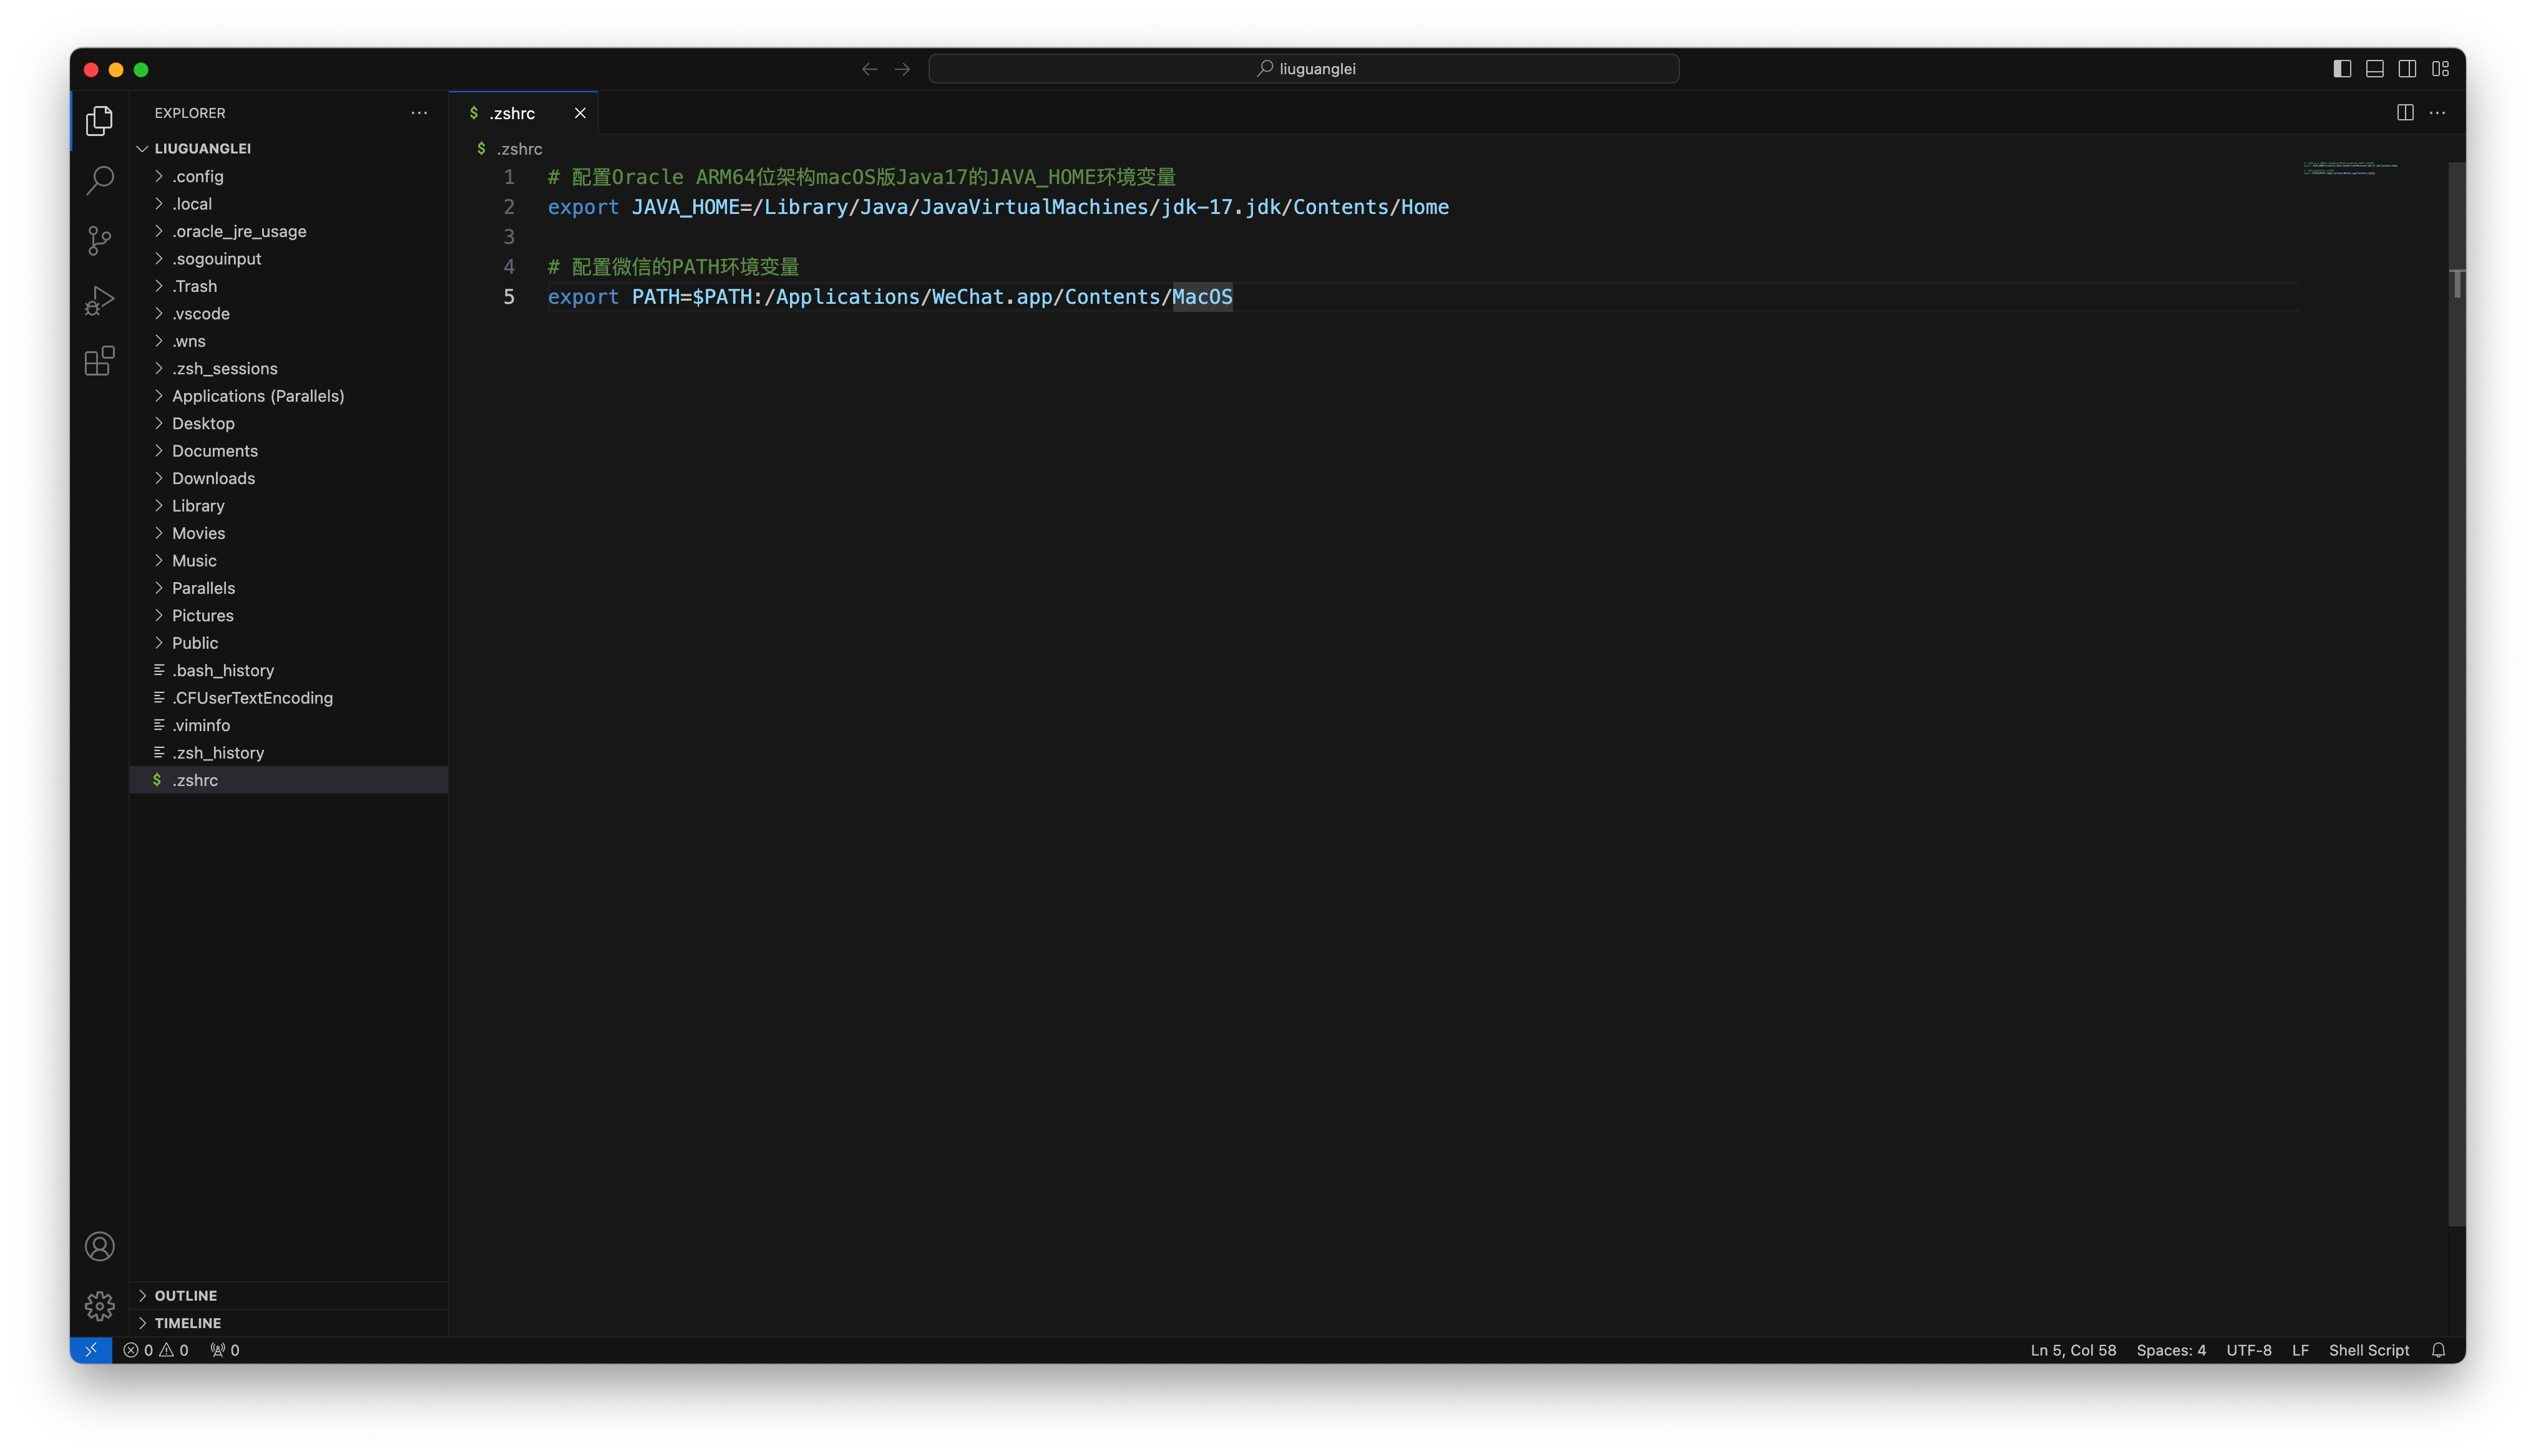Select the .zshrc editor tab
The height and width of the screenshot is (1456, 2536).
pyautogui.click(x=512, y=113)
